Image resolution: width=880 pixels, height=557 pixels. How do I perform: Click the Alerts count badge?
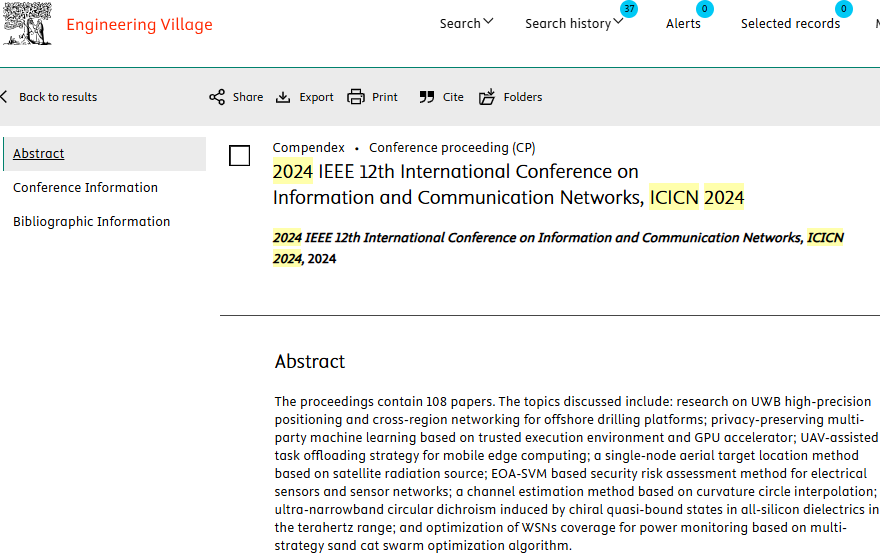click(704, 9)
